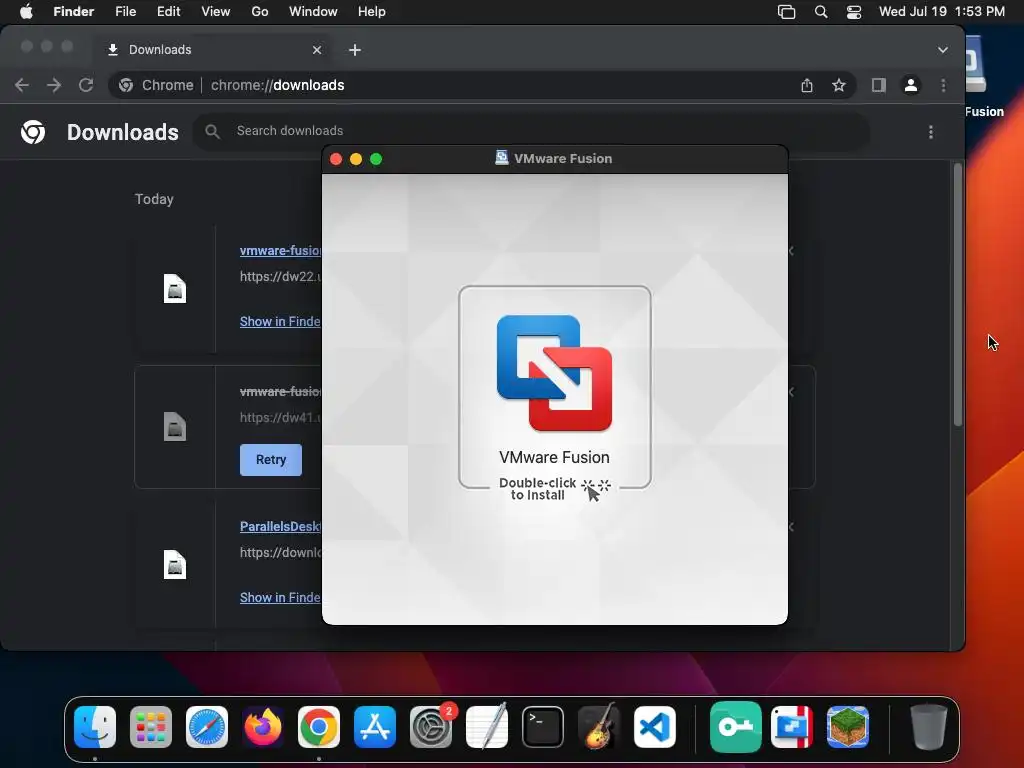Open Firefox from the Dock
The image size is (1024, 768).
[263, 727]
